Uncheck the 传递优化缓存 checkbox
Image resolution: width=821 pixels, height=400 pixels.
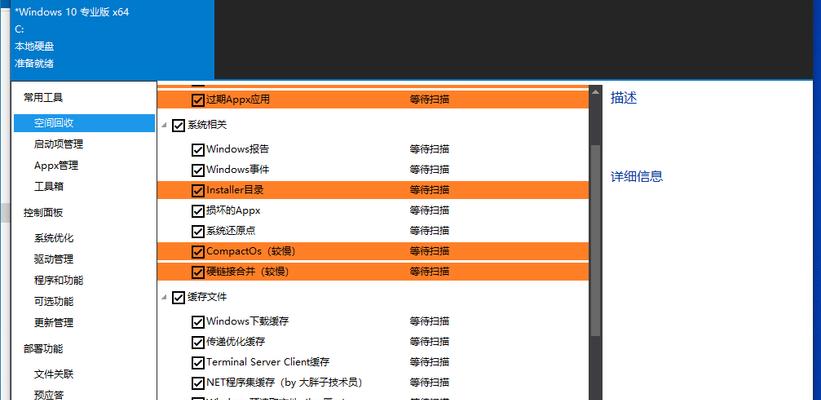point(197,342)
